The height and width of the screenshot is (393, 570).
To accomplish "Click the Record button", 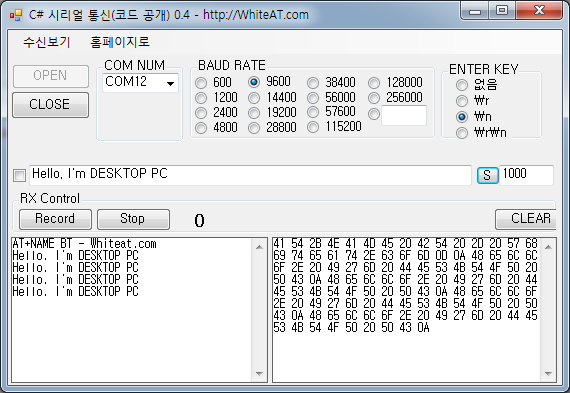I will (55, 219).
